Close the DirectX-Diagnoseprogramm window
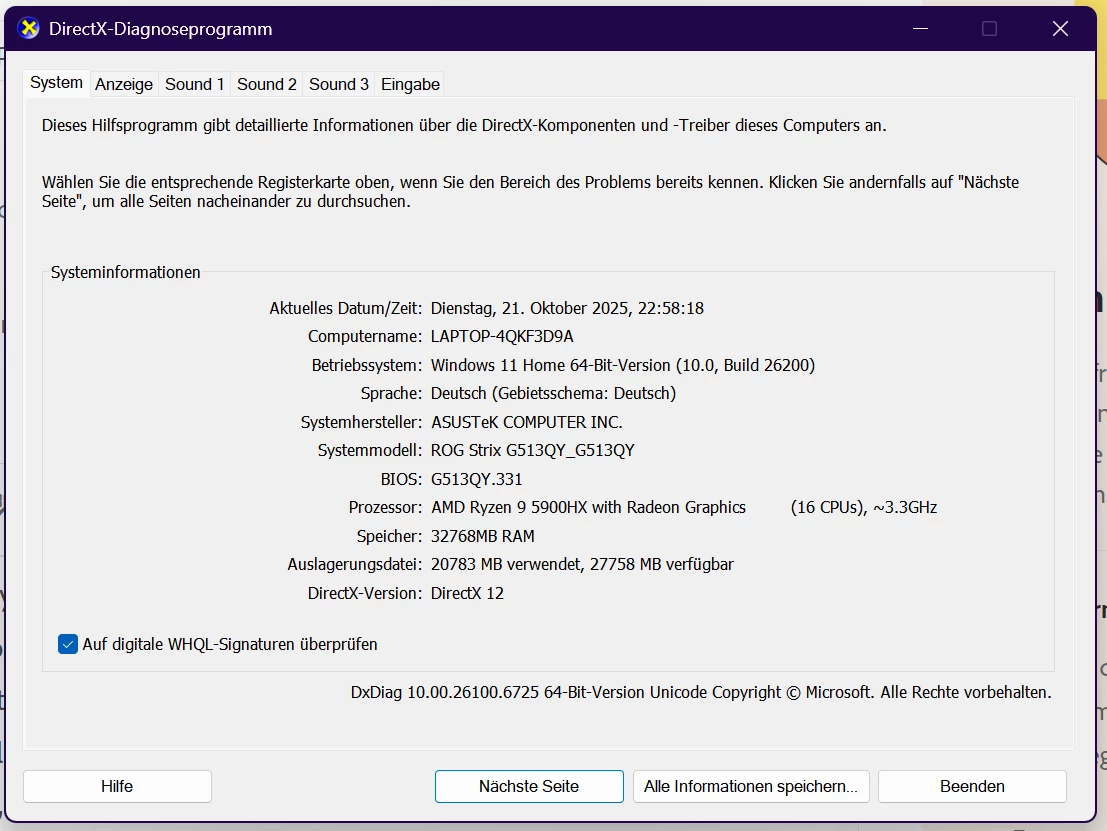1107x831 pixels. coord(1060,29)
